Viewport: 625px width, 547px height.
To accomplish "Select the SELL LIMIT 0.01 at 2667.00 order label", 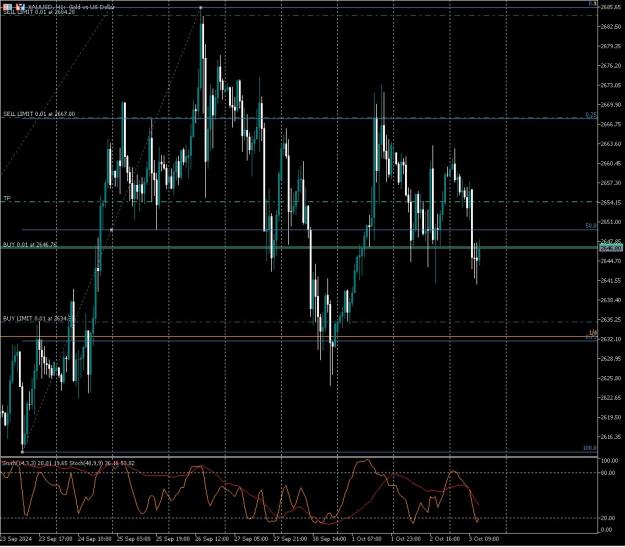I will (39, 114).
